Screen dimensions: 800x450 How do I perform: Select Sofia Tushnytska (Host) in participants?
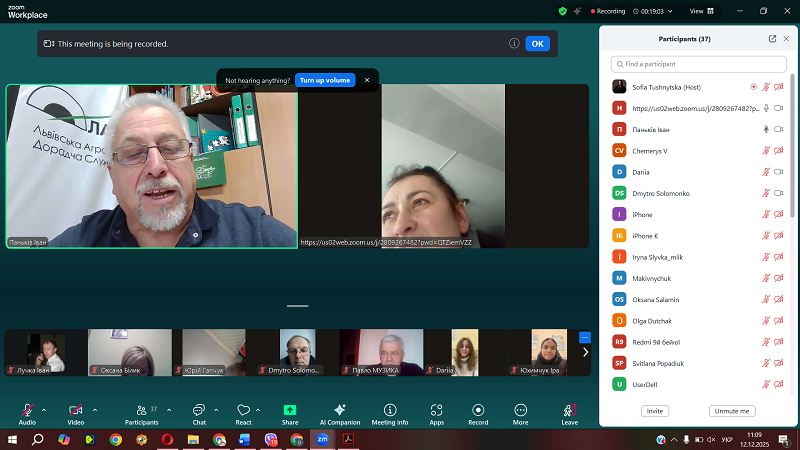(x=698, y=87)
